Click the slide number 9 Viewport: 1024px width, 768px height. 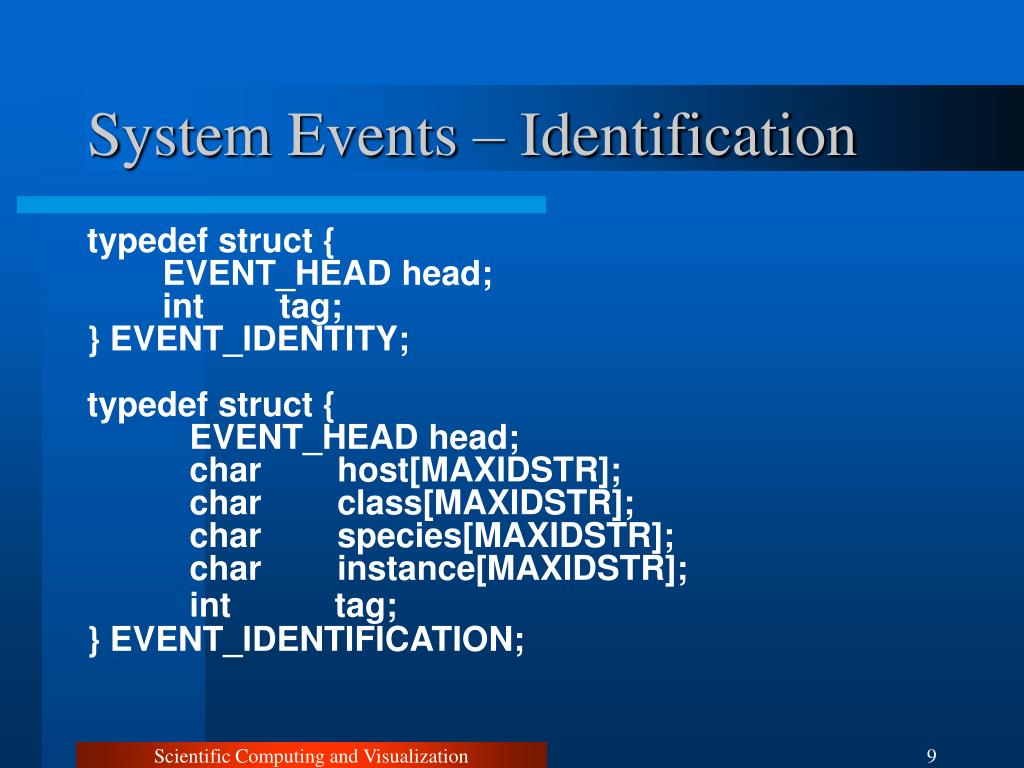(932, 756)
